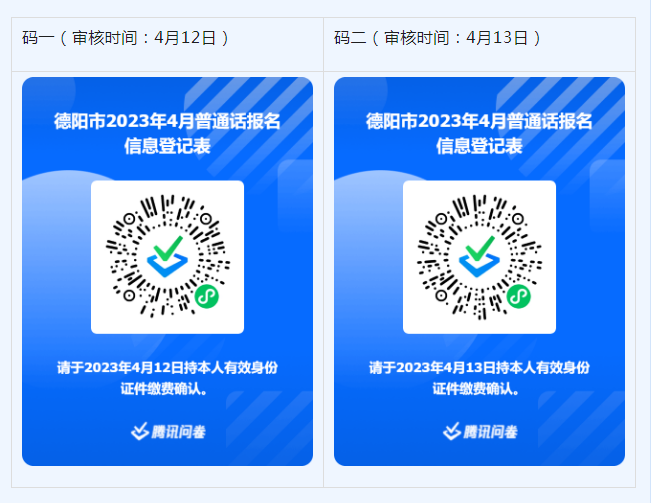Click green mini-program icon on right QR code
651x503 pixels.
click(518, 296)
